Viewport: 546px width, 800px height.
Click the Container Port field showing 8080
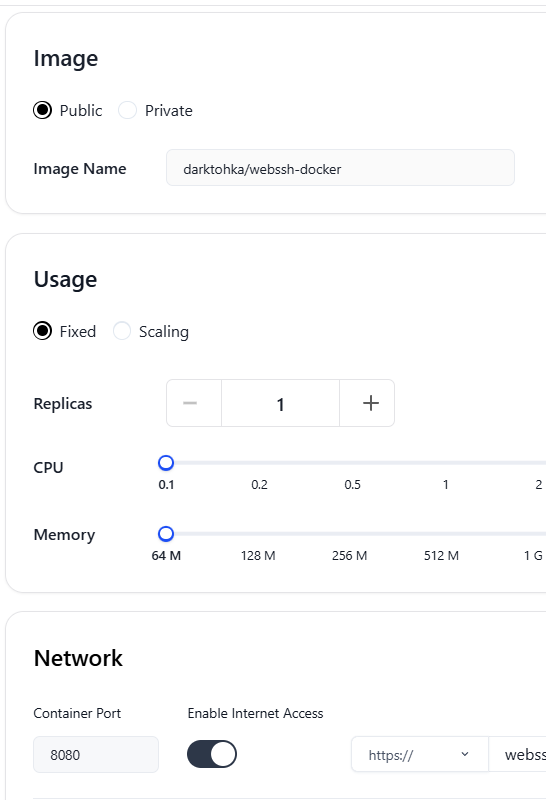pos(96,754)
